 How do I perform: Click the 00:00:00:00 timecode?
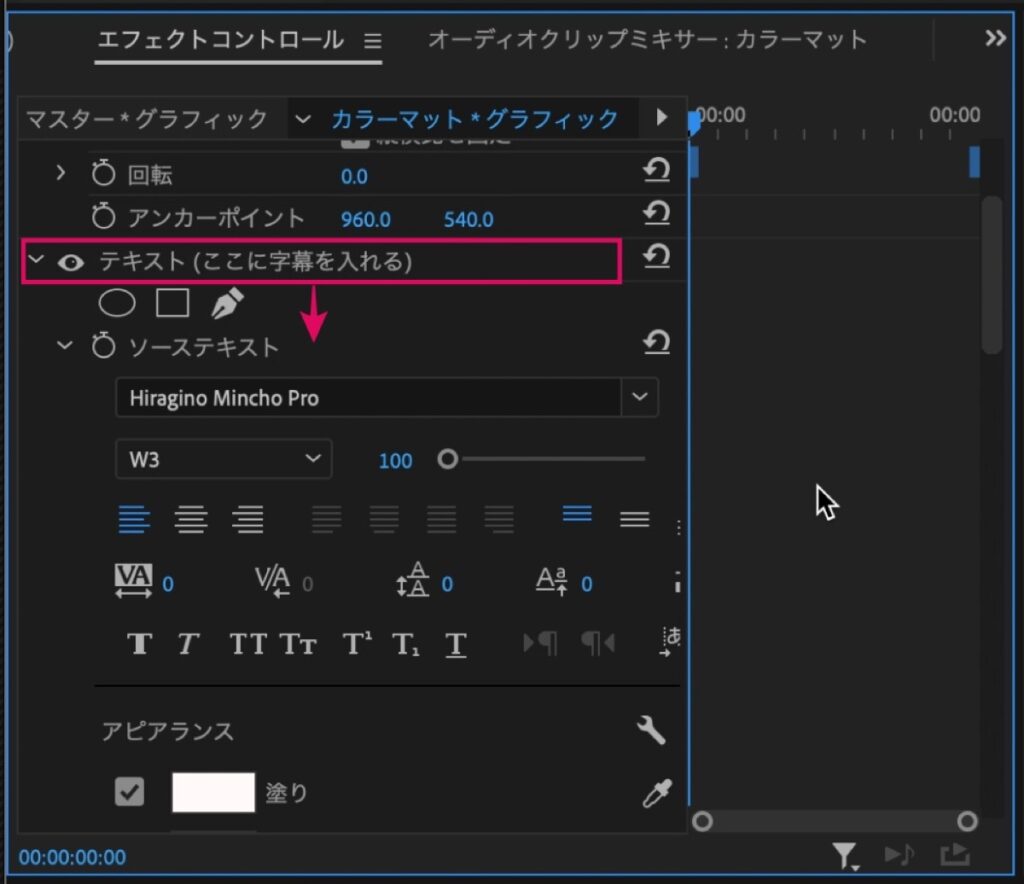coord(72,857)
